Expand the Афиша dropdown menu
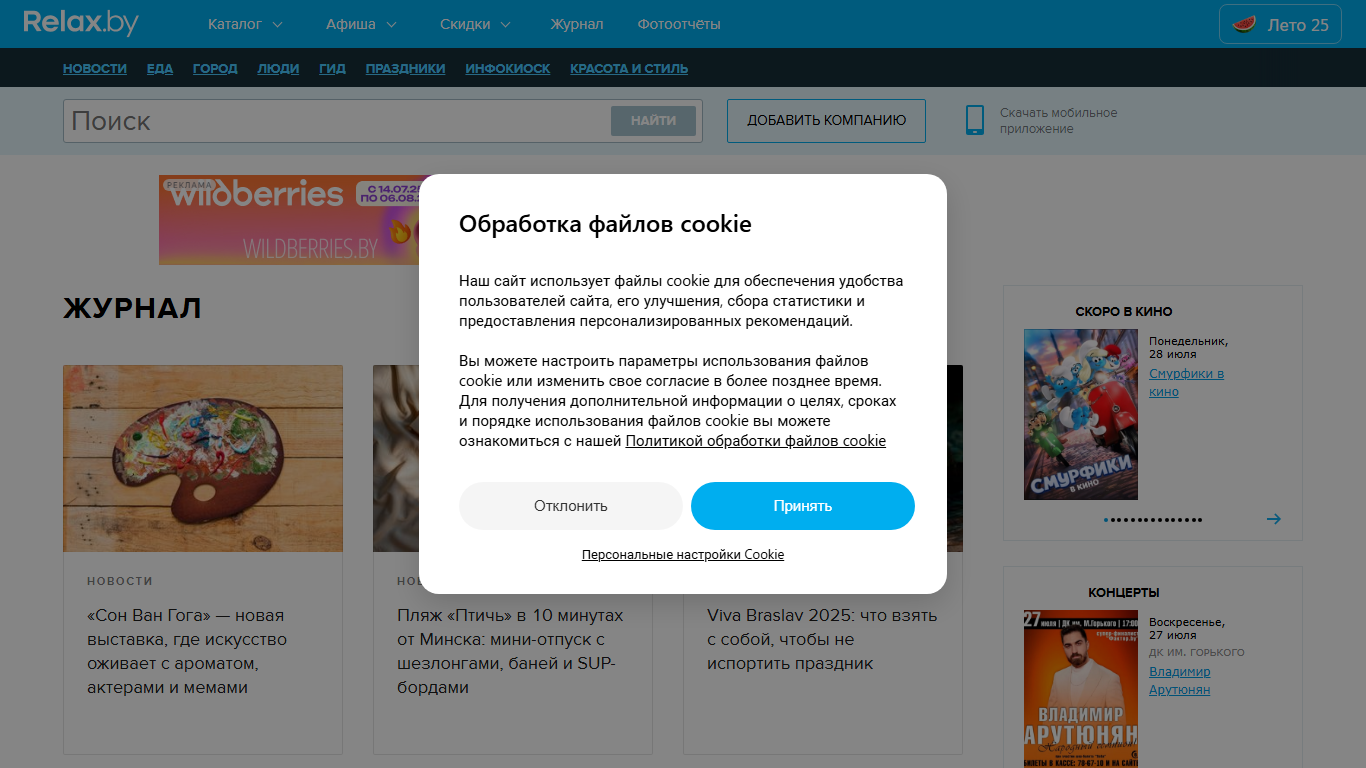 361,24
